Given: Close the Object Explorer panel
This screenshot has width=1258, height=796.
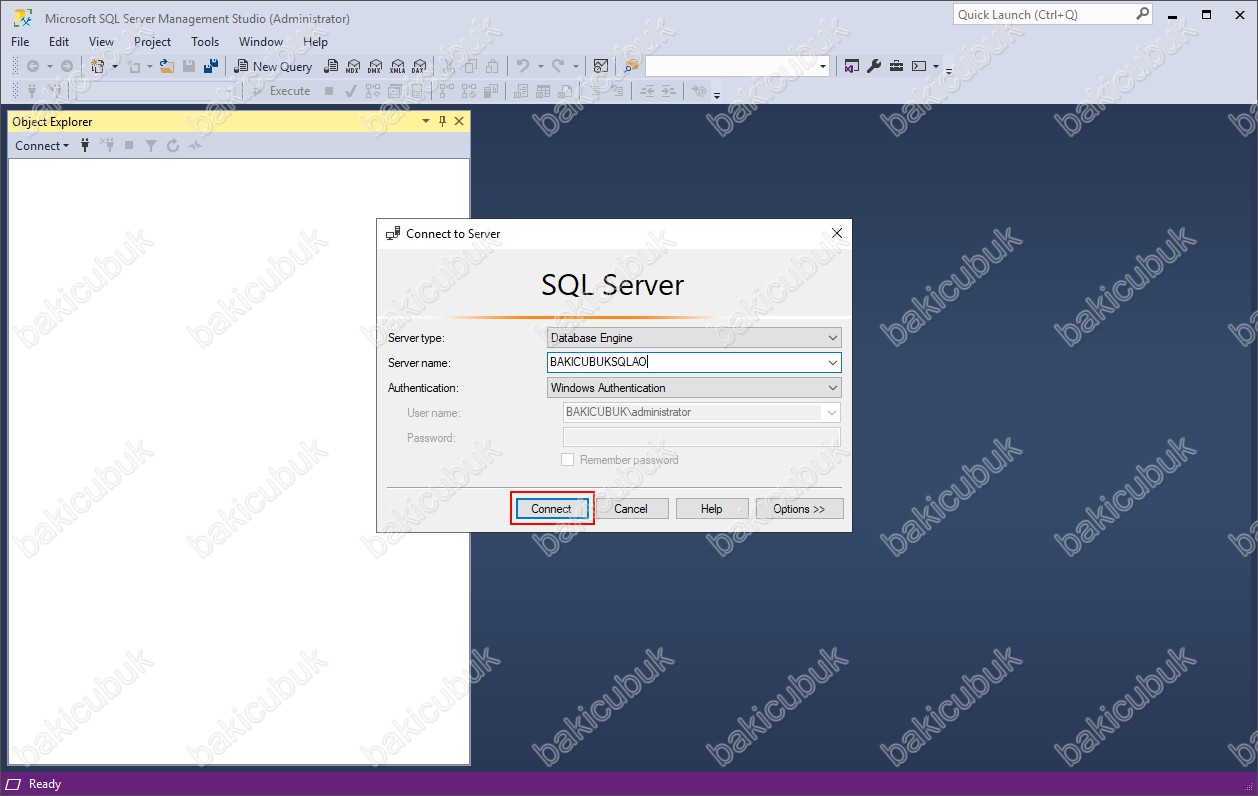Looking at the screenshot, I should coord(459,121).
